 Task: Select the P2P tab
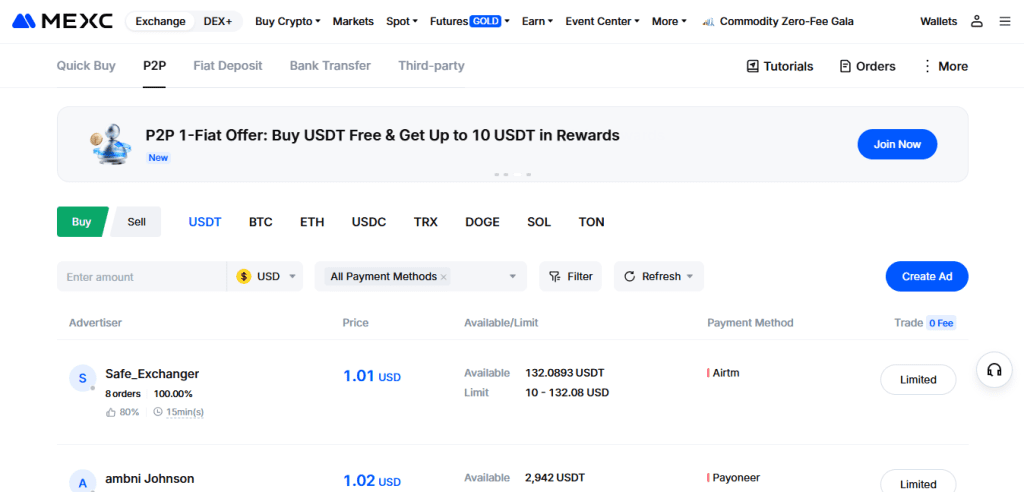tap(154, 65)
